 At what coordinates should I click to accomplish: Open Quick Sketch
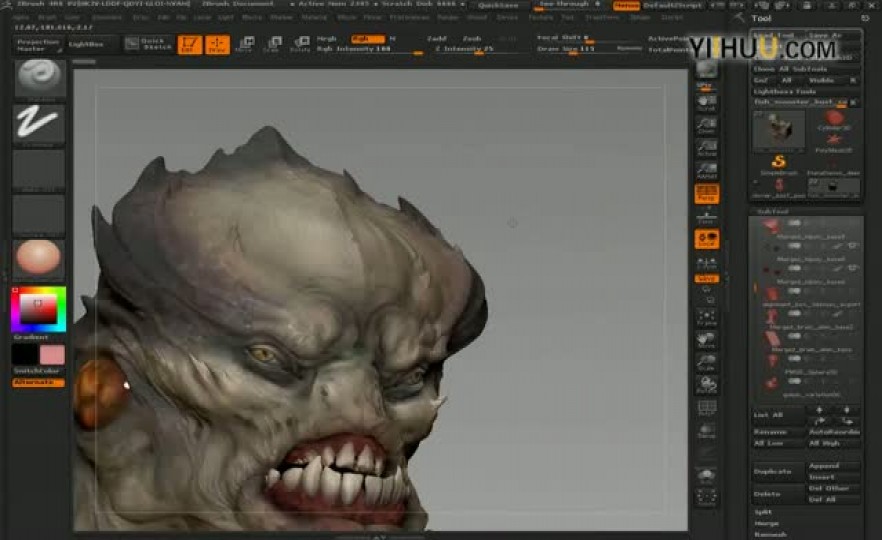148,44
